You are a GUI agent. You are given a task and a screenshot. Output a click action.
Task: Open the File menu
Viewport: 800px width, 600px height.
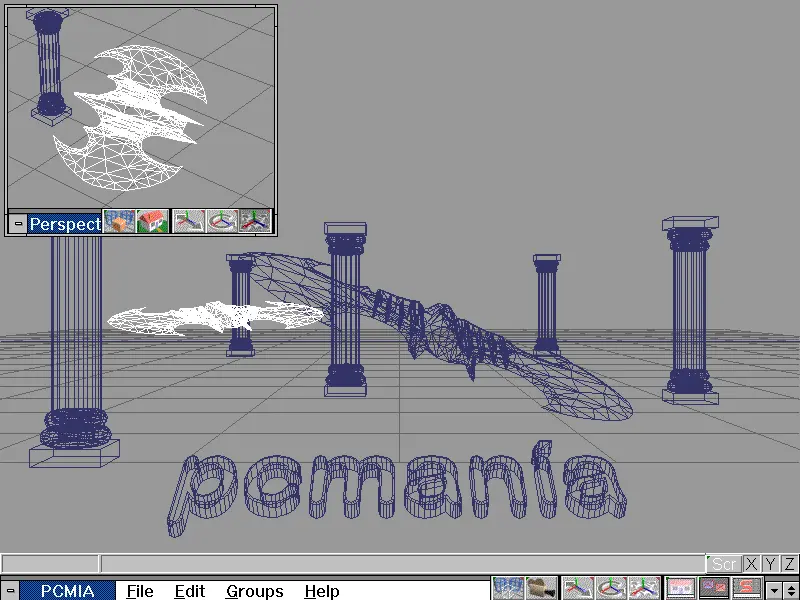click(140, 591)
